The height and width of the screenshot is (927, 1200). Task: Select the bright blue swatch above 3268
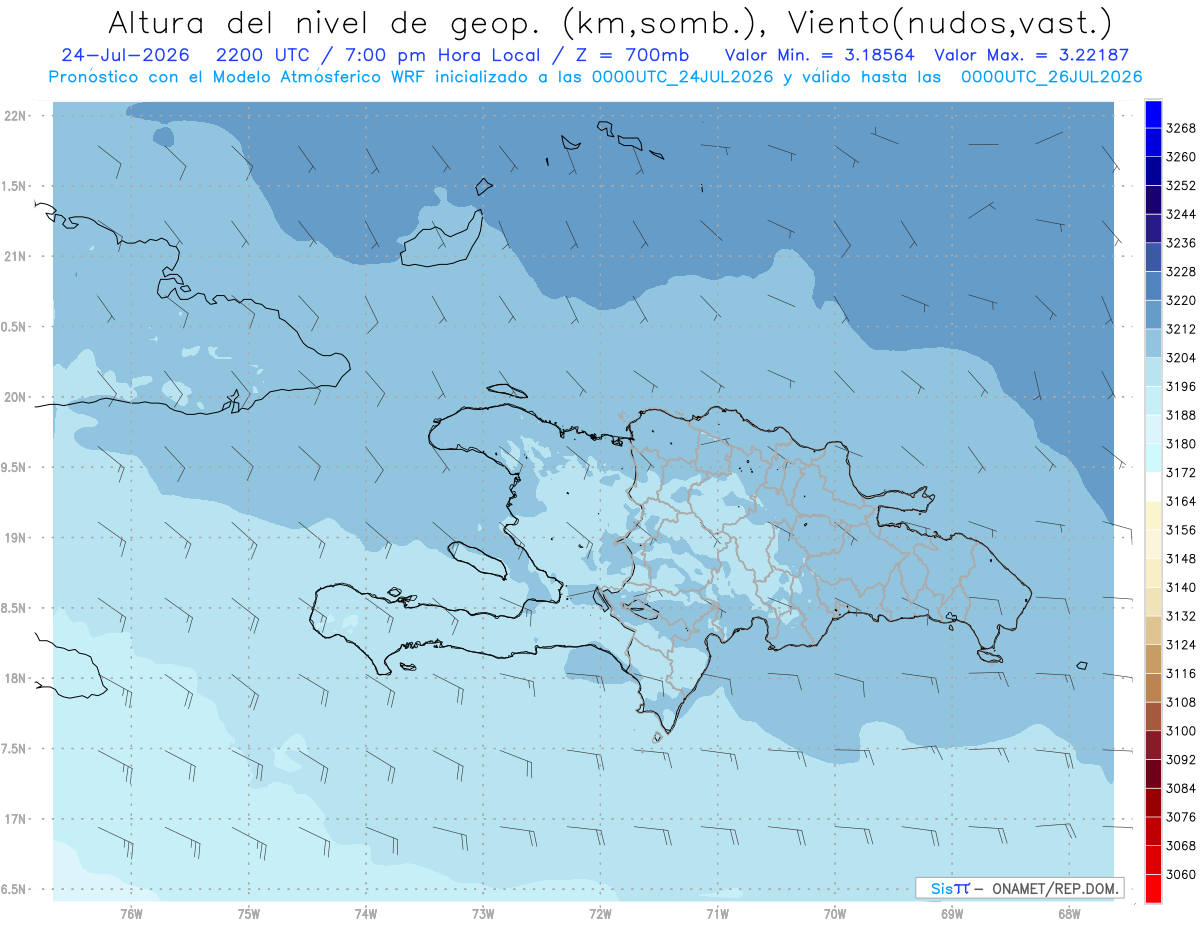(1153, 113)
